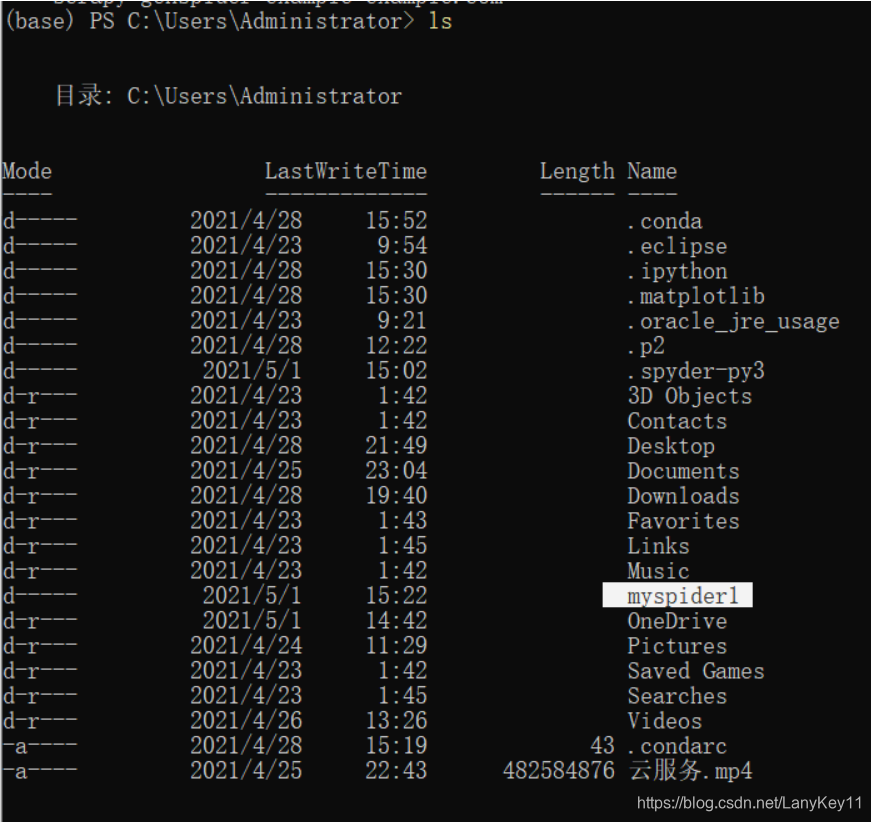Click the OneDrive folder name
This screenshot has height=822, width=871.
[x=677, y=621]
